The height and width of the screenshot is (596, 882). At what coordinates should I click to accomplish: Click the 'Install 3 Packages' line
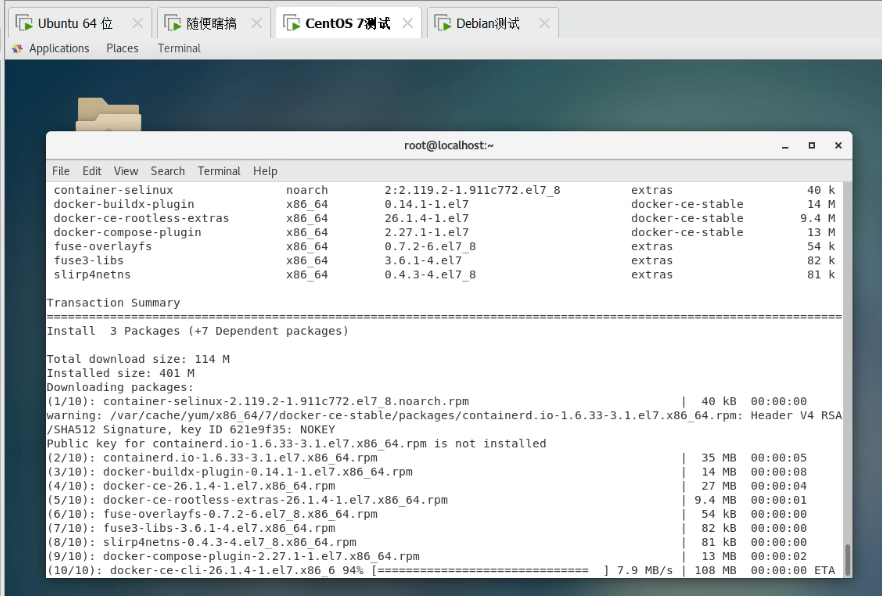click(x=197, y=331)
